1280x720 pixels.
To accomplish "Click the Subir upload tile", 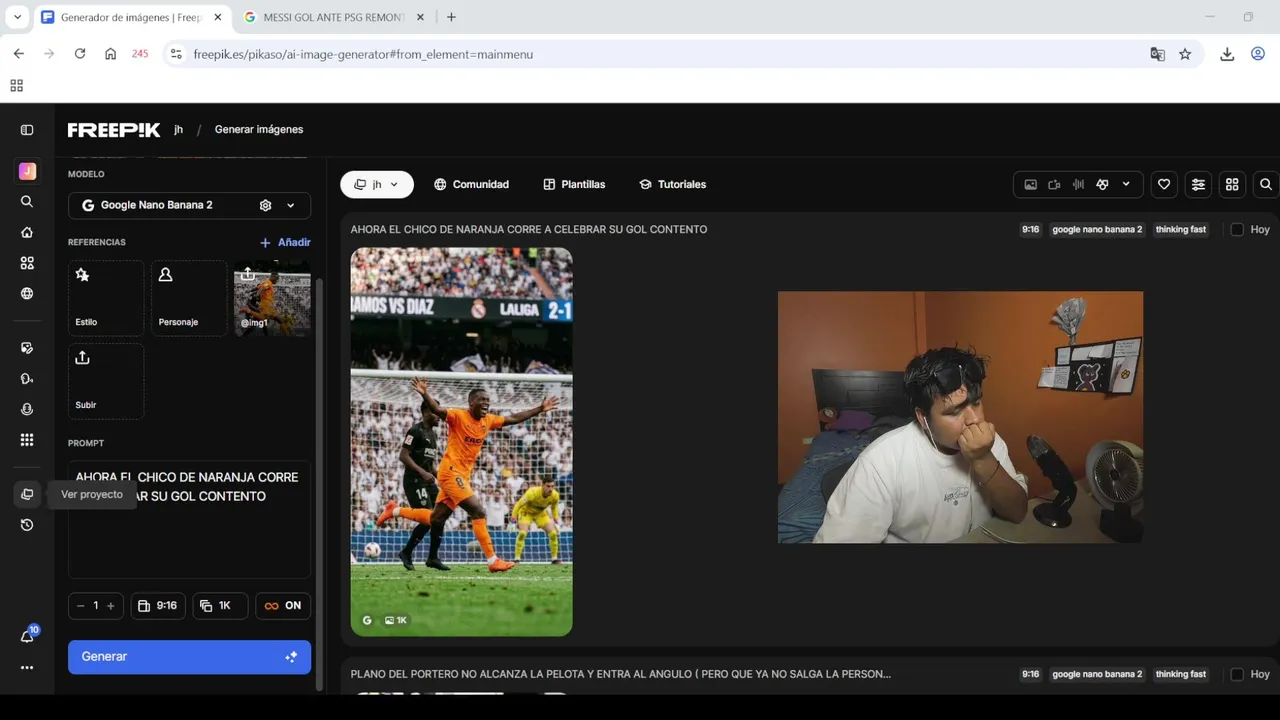I will click(106, 381).
